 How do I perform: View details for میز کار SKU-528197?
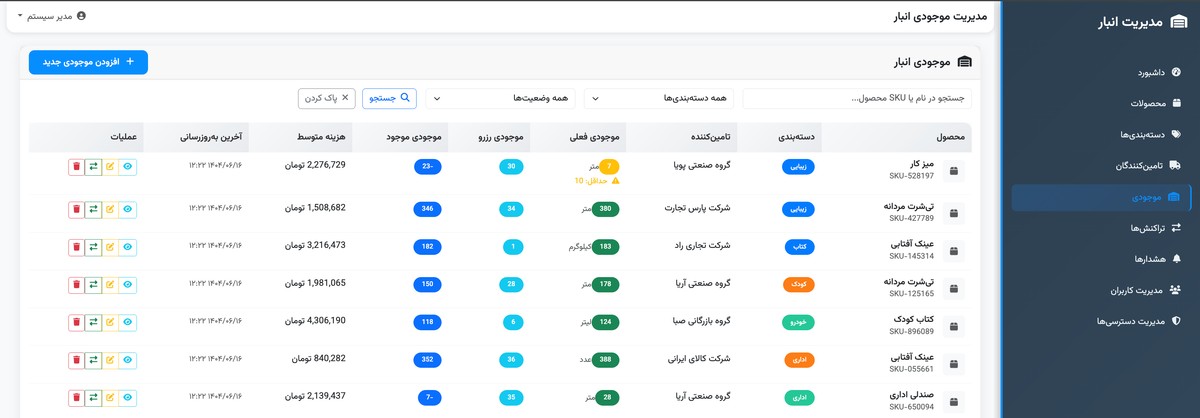(x=128, y=167)
